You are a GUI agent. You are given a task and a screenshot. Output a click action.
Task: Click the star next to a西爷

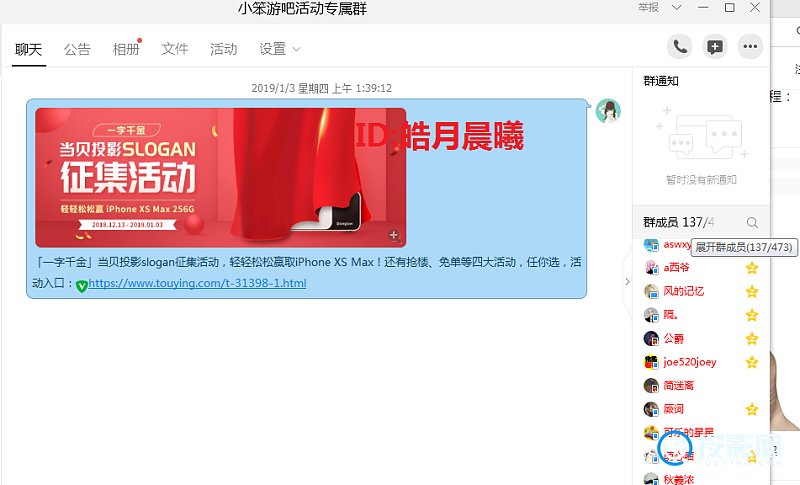(x=752, y=268)
